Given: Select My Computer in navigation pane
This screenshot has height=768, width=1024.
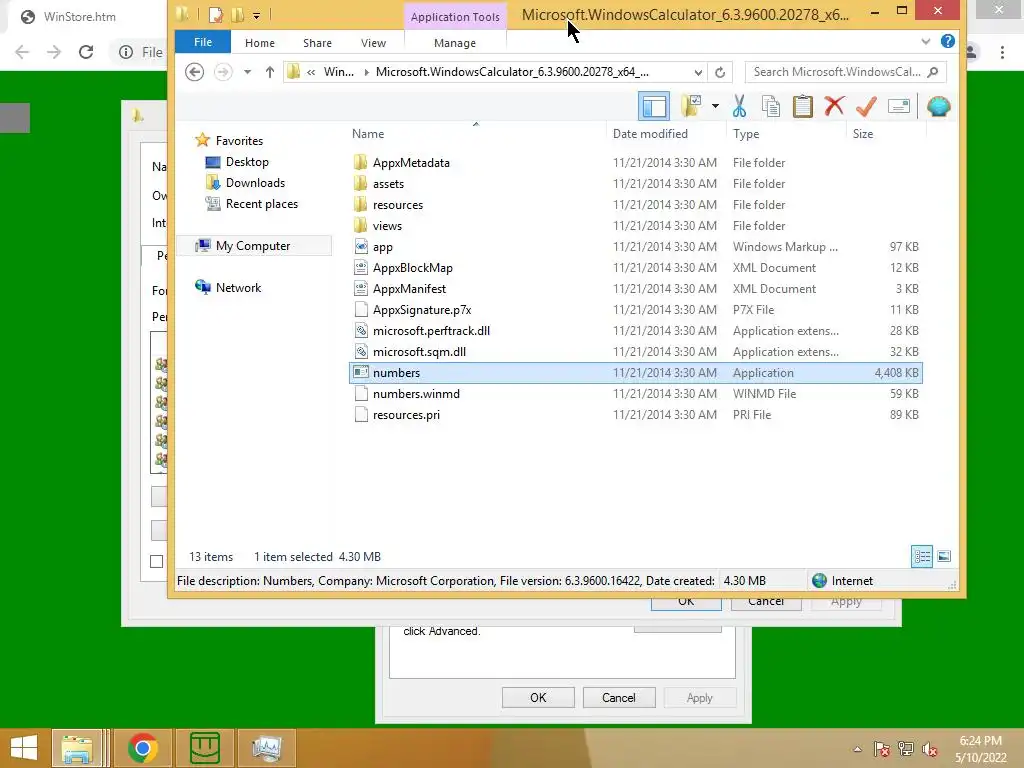Looking at the screenshot, I should coord(253,246).
